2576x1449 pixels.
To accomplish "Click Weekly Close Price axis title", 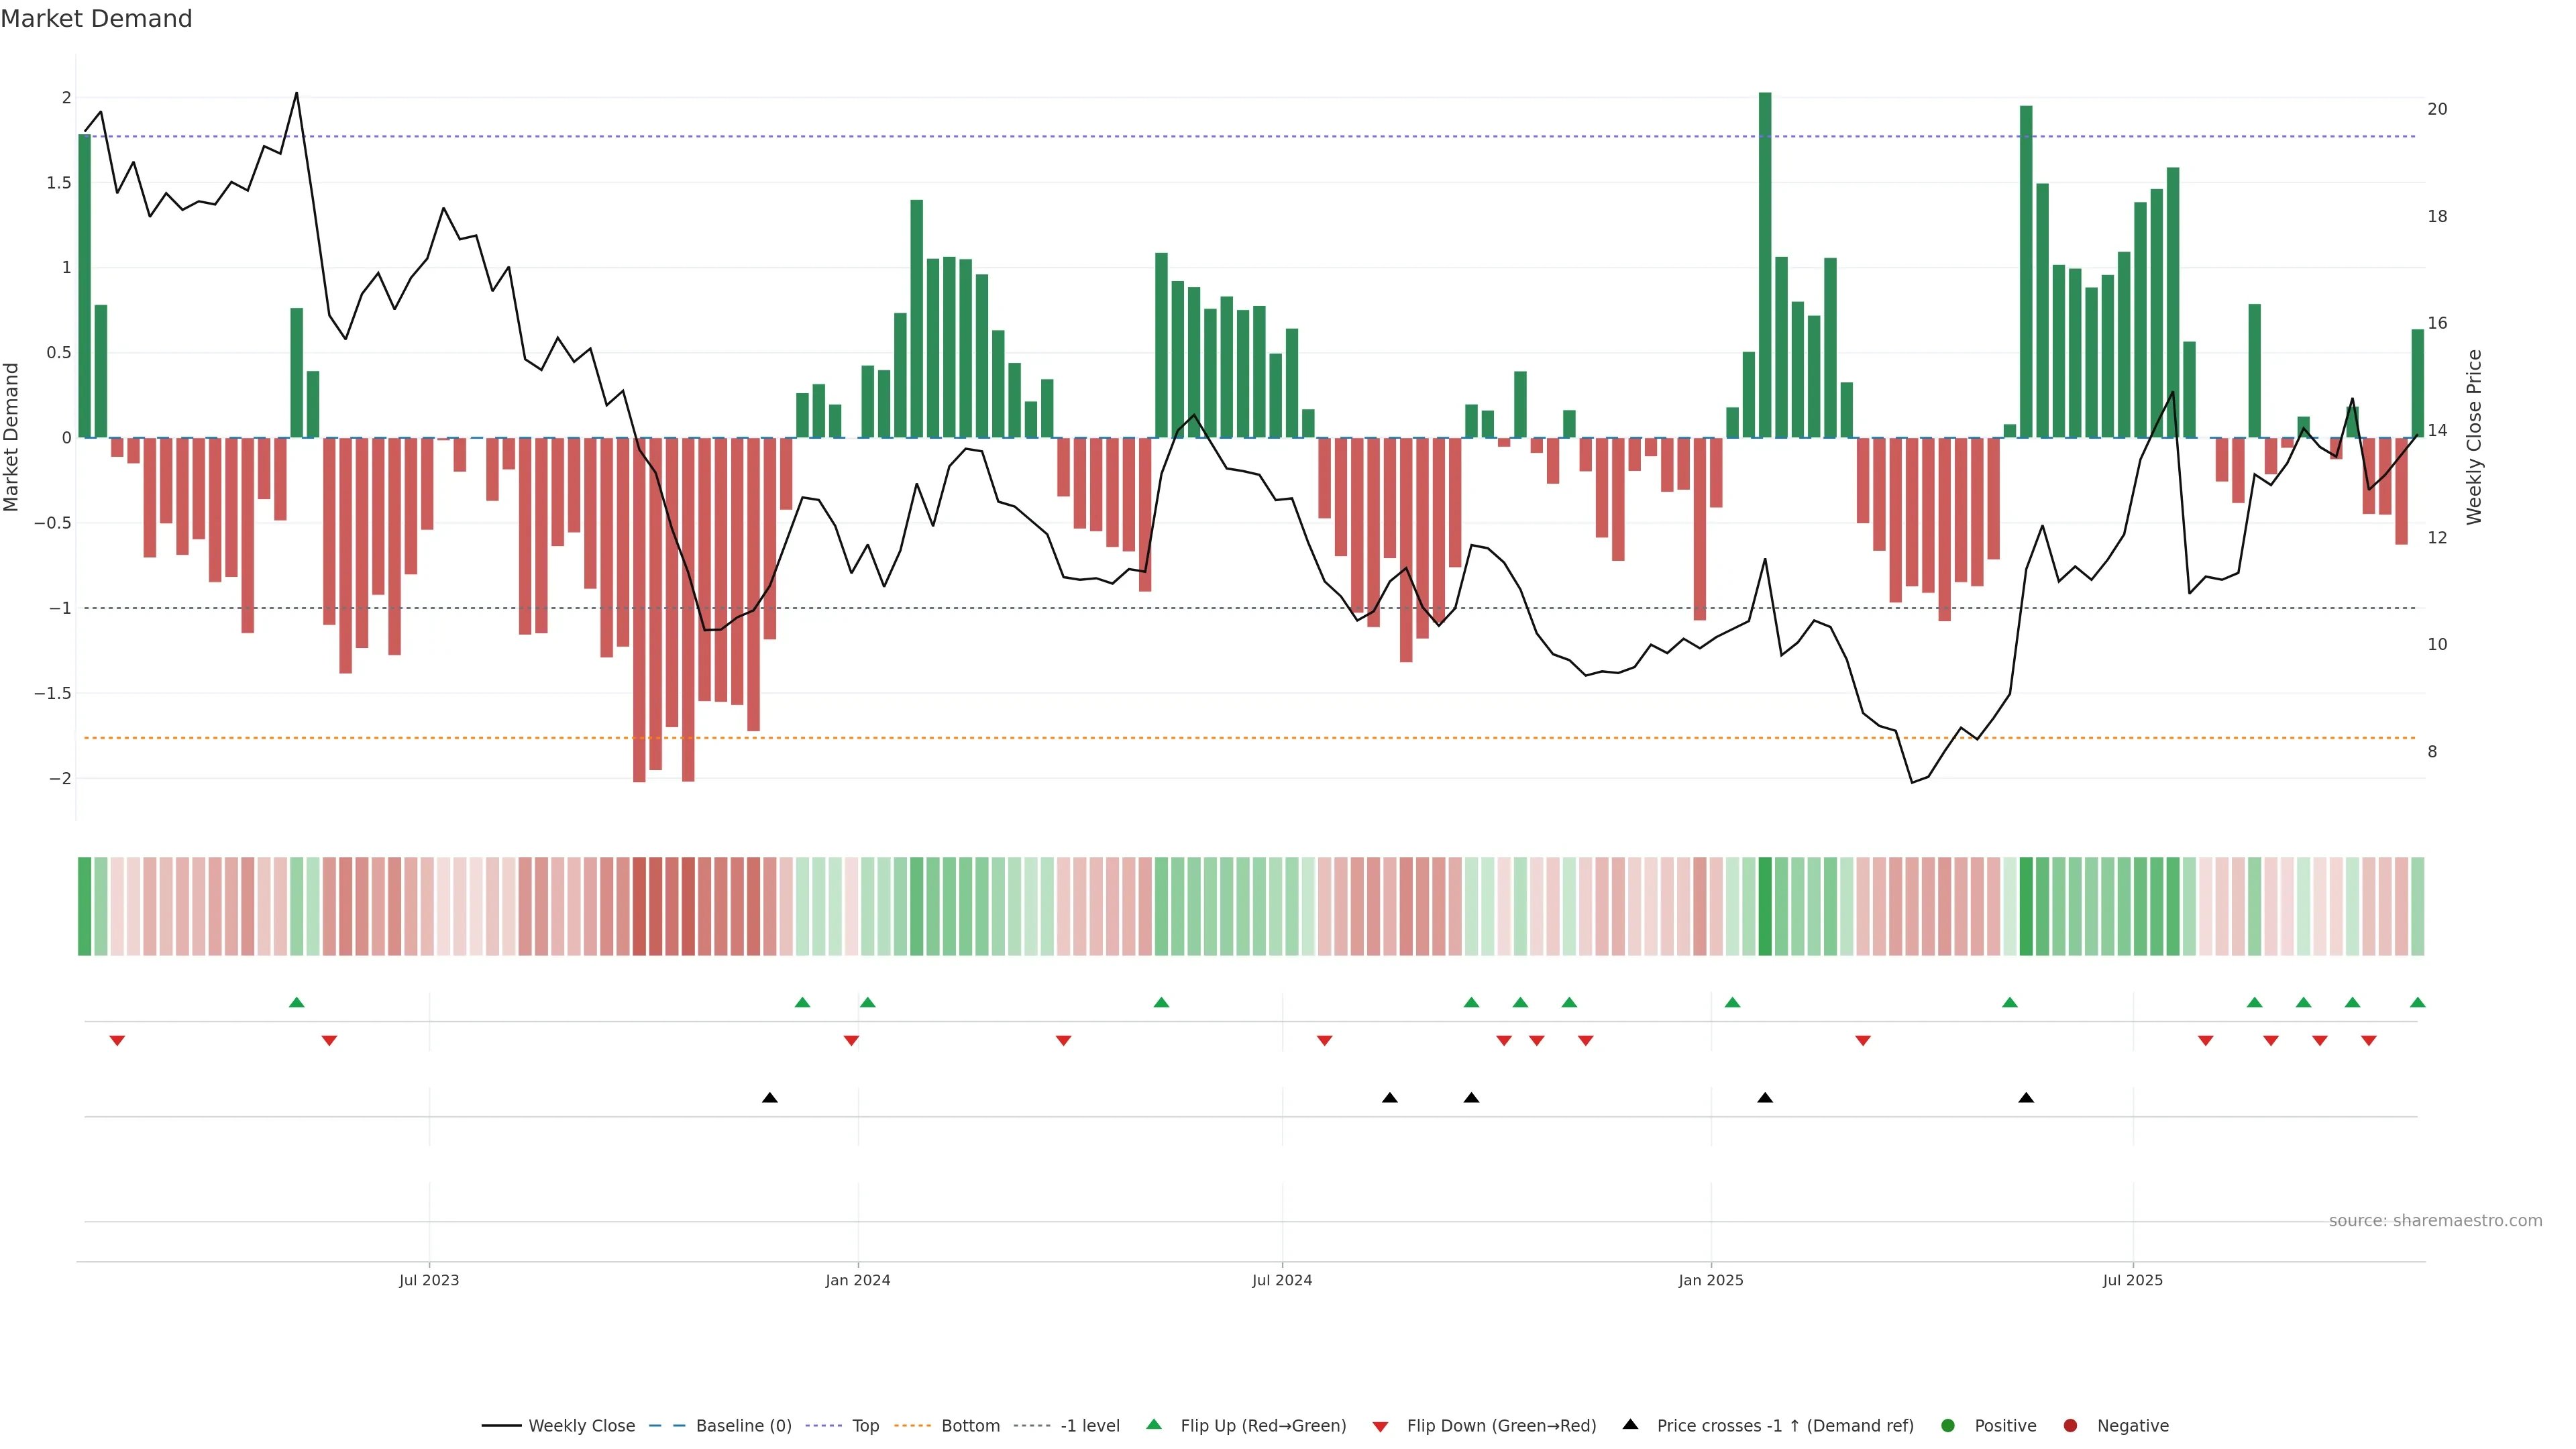I will coord(2475,437).
